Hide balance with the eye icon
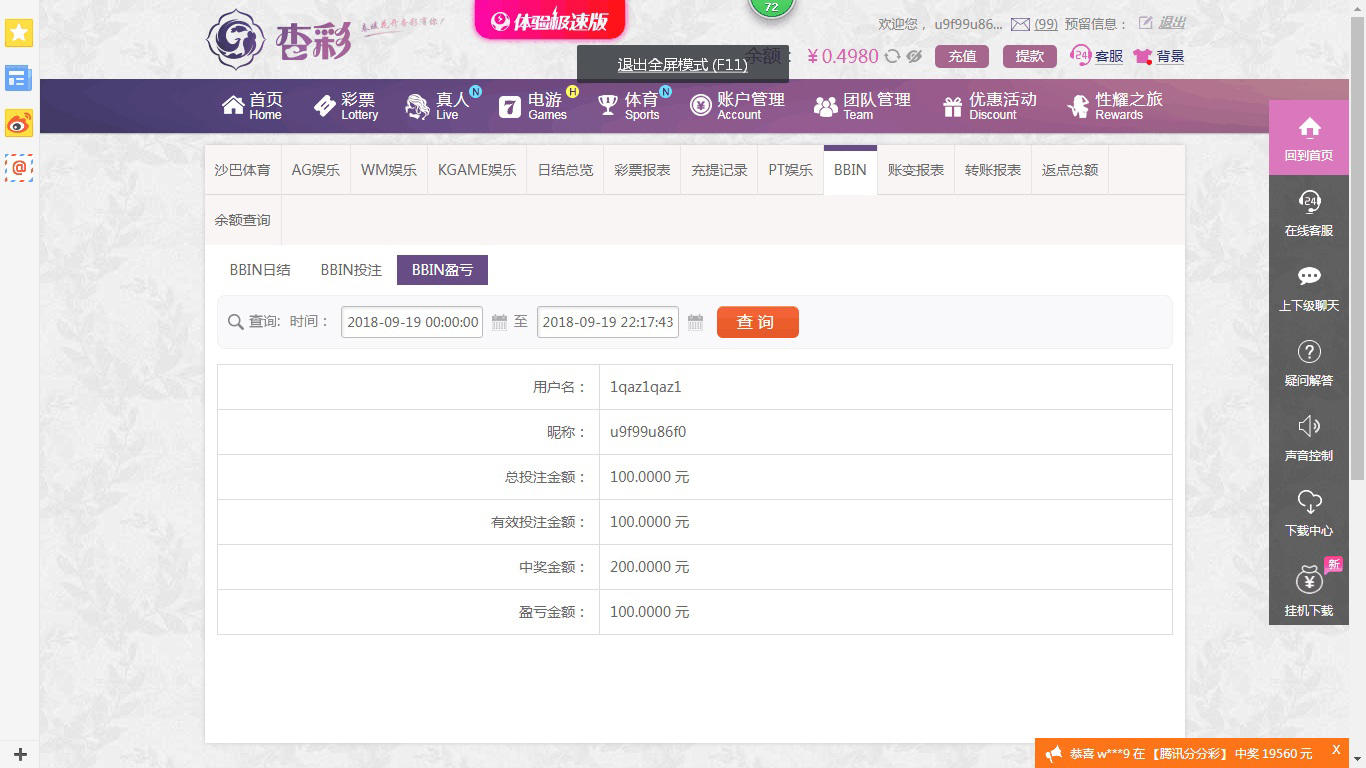 click(x=914, y=57)
